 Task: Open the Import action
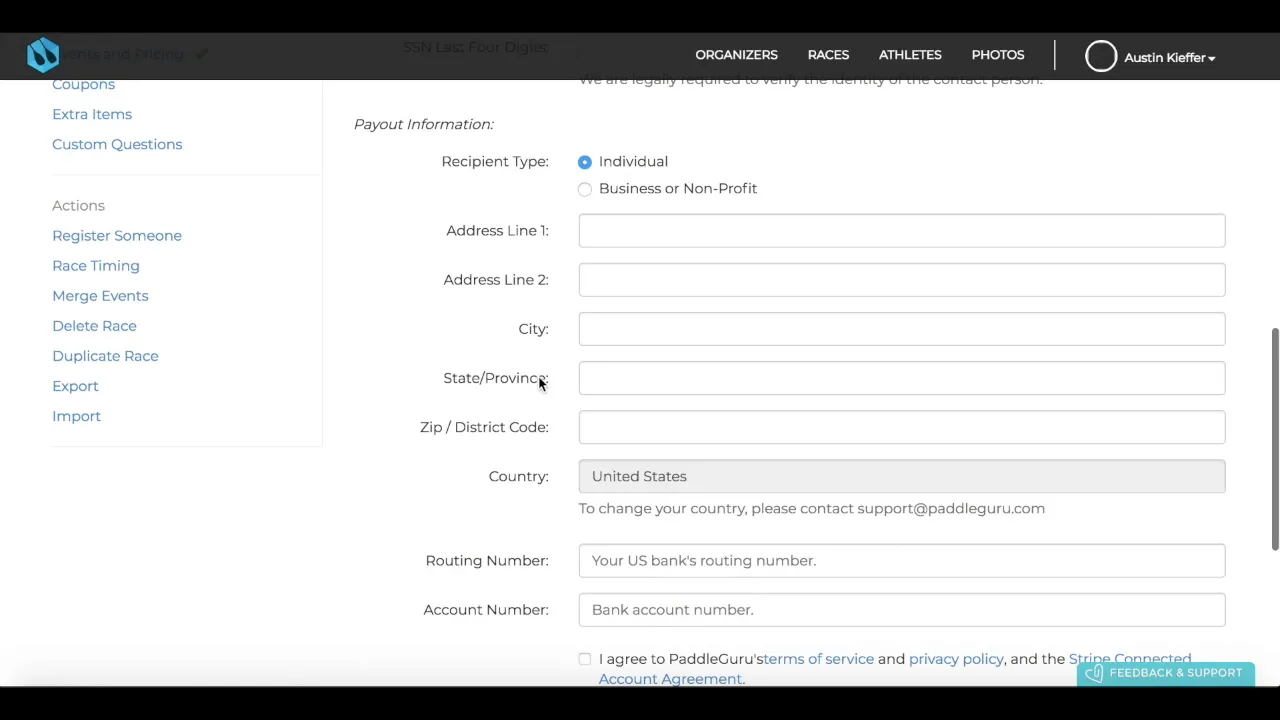coord(76,416)
